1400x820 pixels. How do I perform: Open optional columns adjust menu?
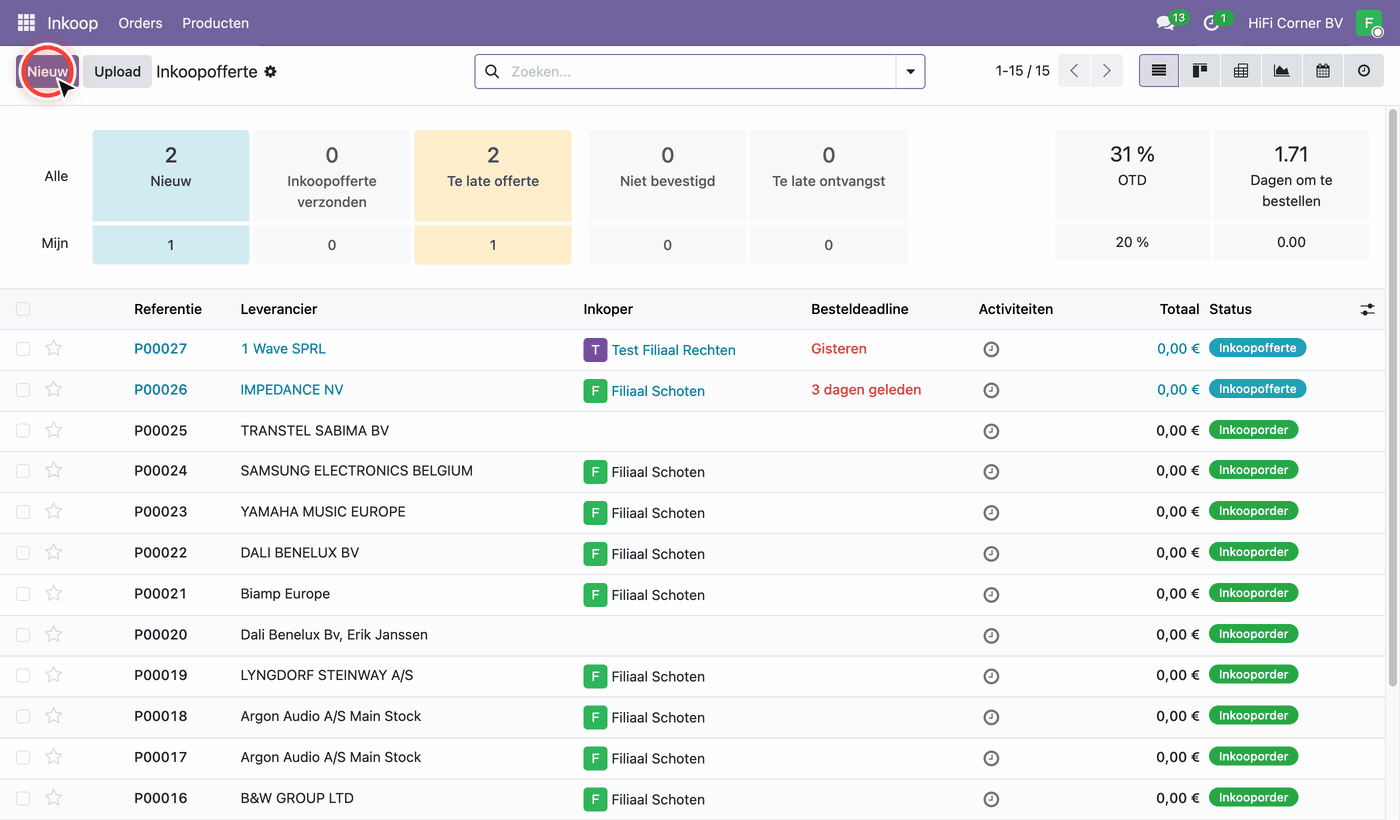tap(1367, 310)
